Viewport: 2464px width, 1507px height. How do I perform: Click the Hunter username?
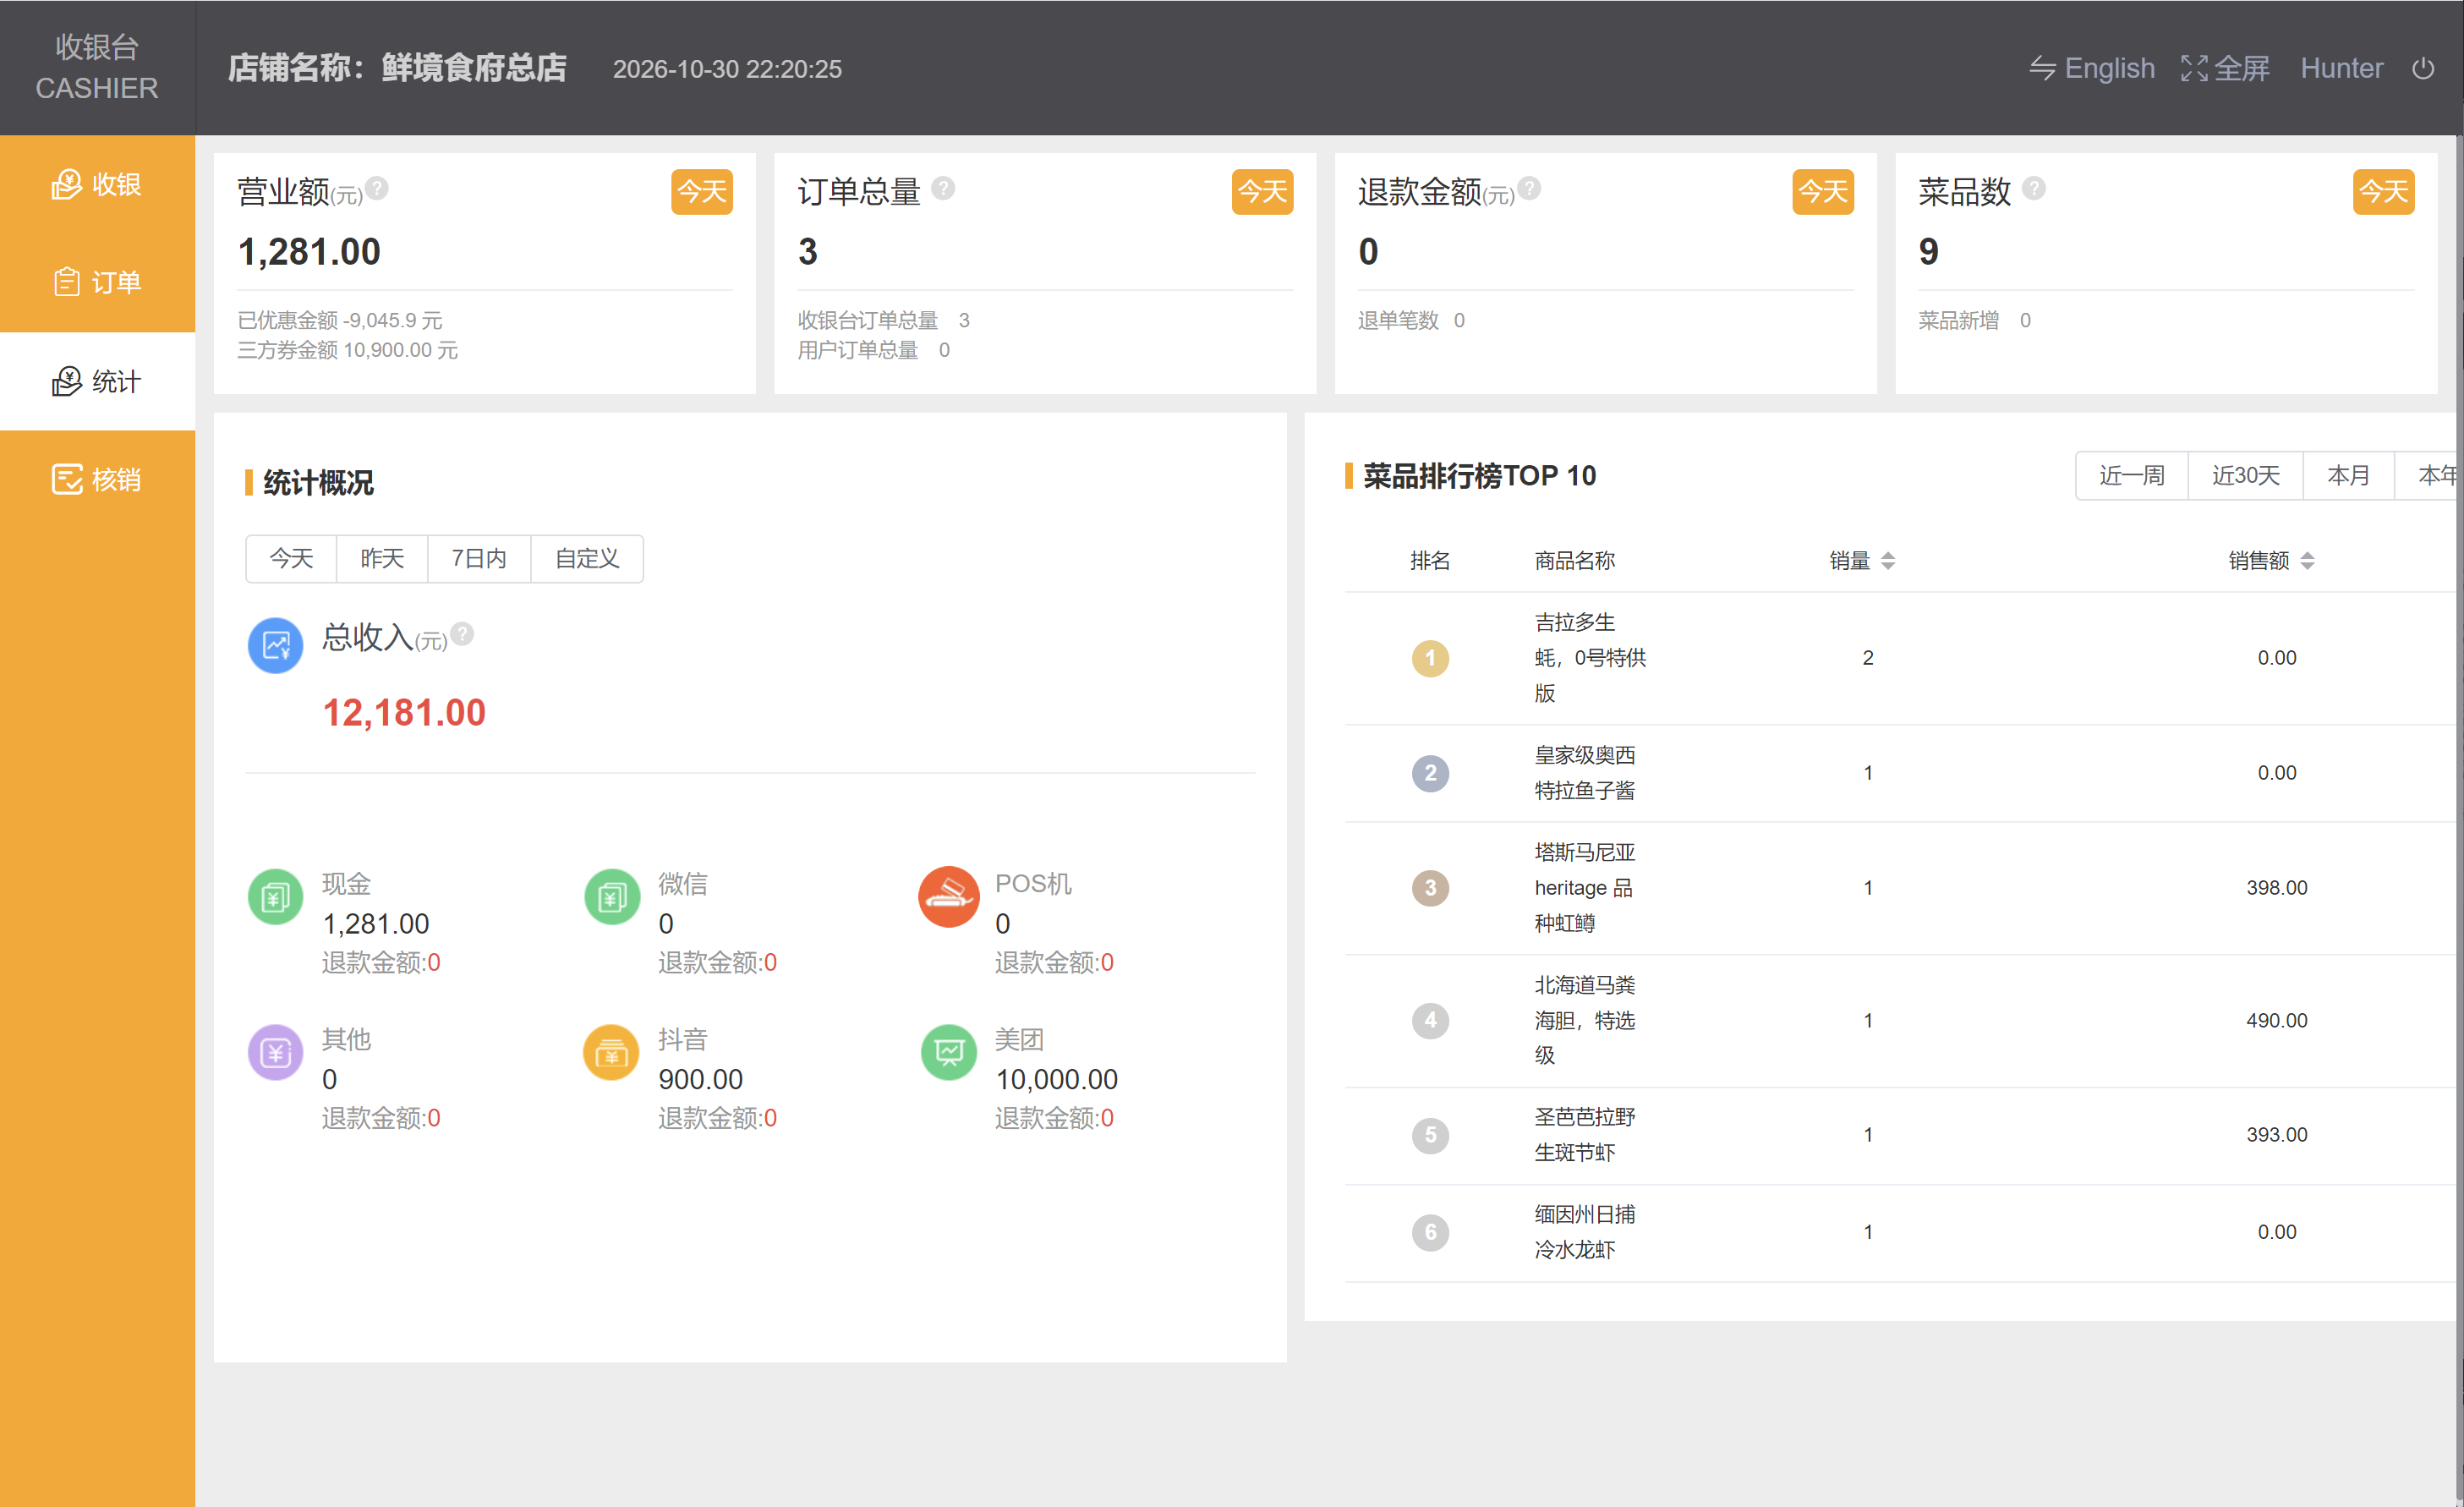(x=2341, y=68)
